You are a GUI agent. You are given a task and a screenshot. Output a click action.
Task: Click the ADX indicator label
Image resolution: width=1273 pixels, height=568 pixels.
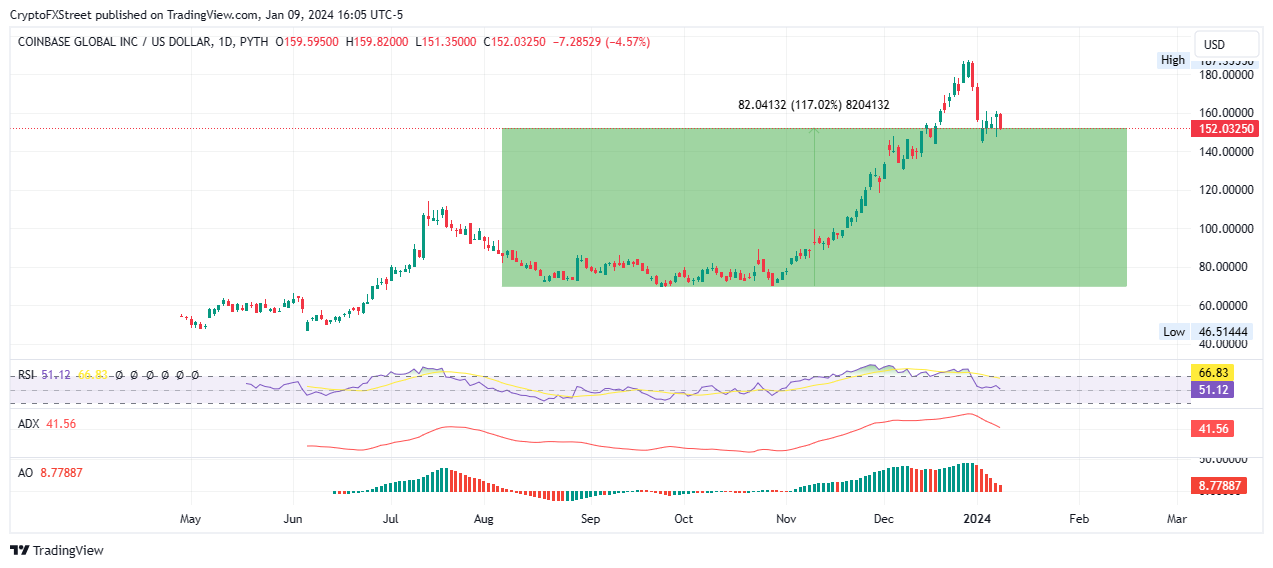(28, 424)
